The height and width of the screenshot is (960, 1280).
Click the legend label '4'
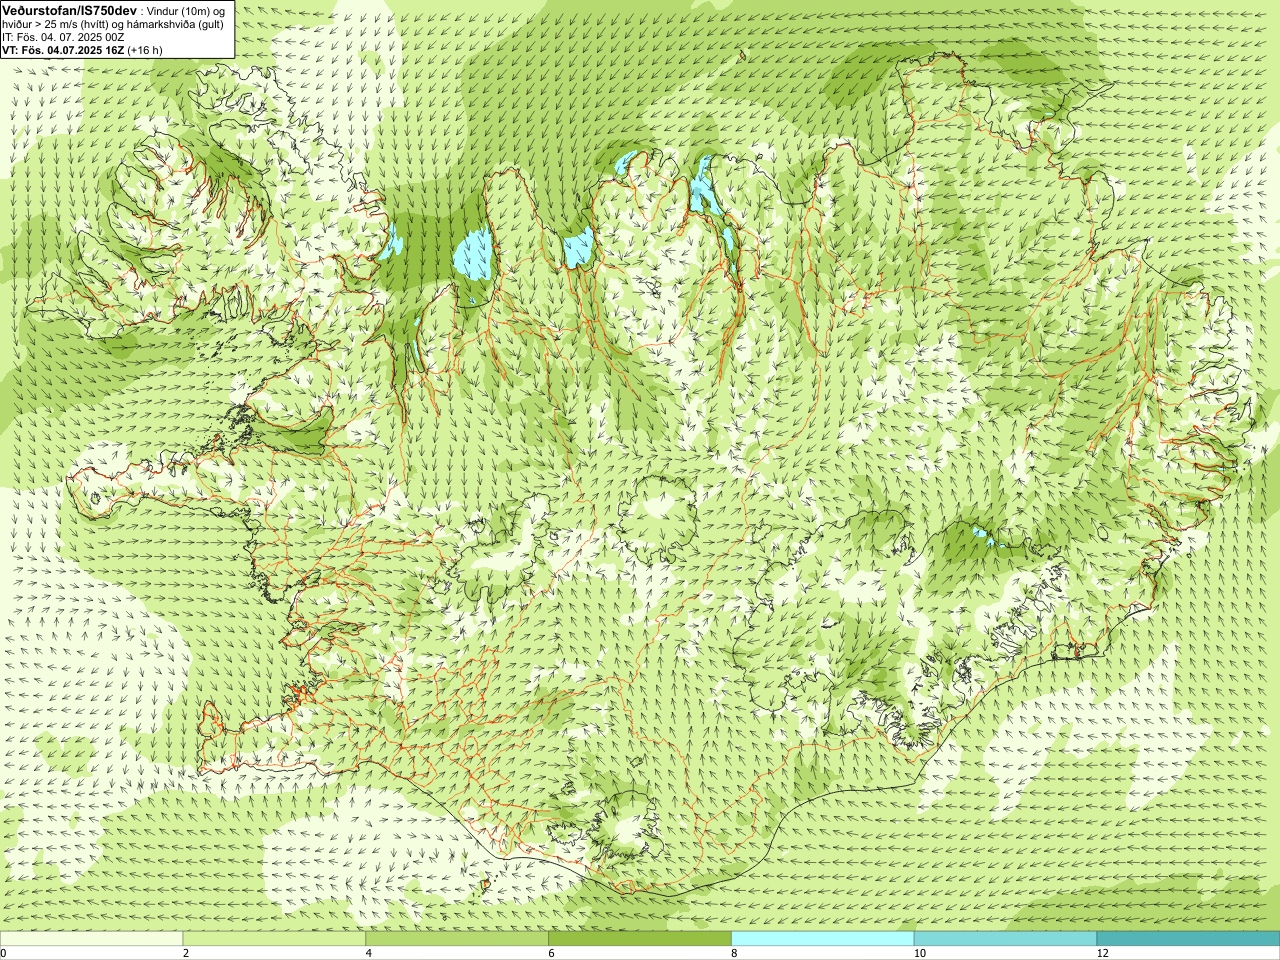pos(369,953)
